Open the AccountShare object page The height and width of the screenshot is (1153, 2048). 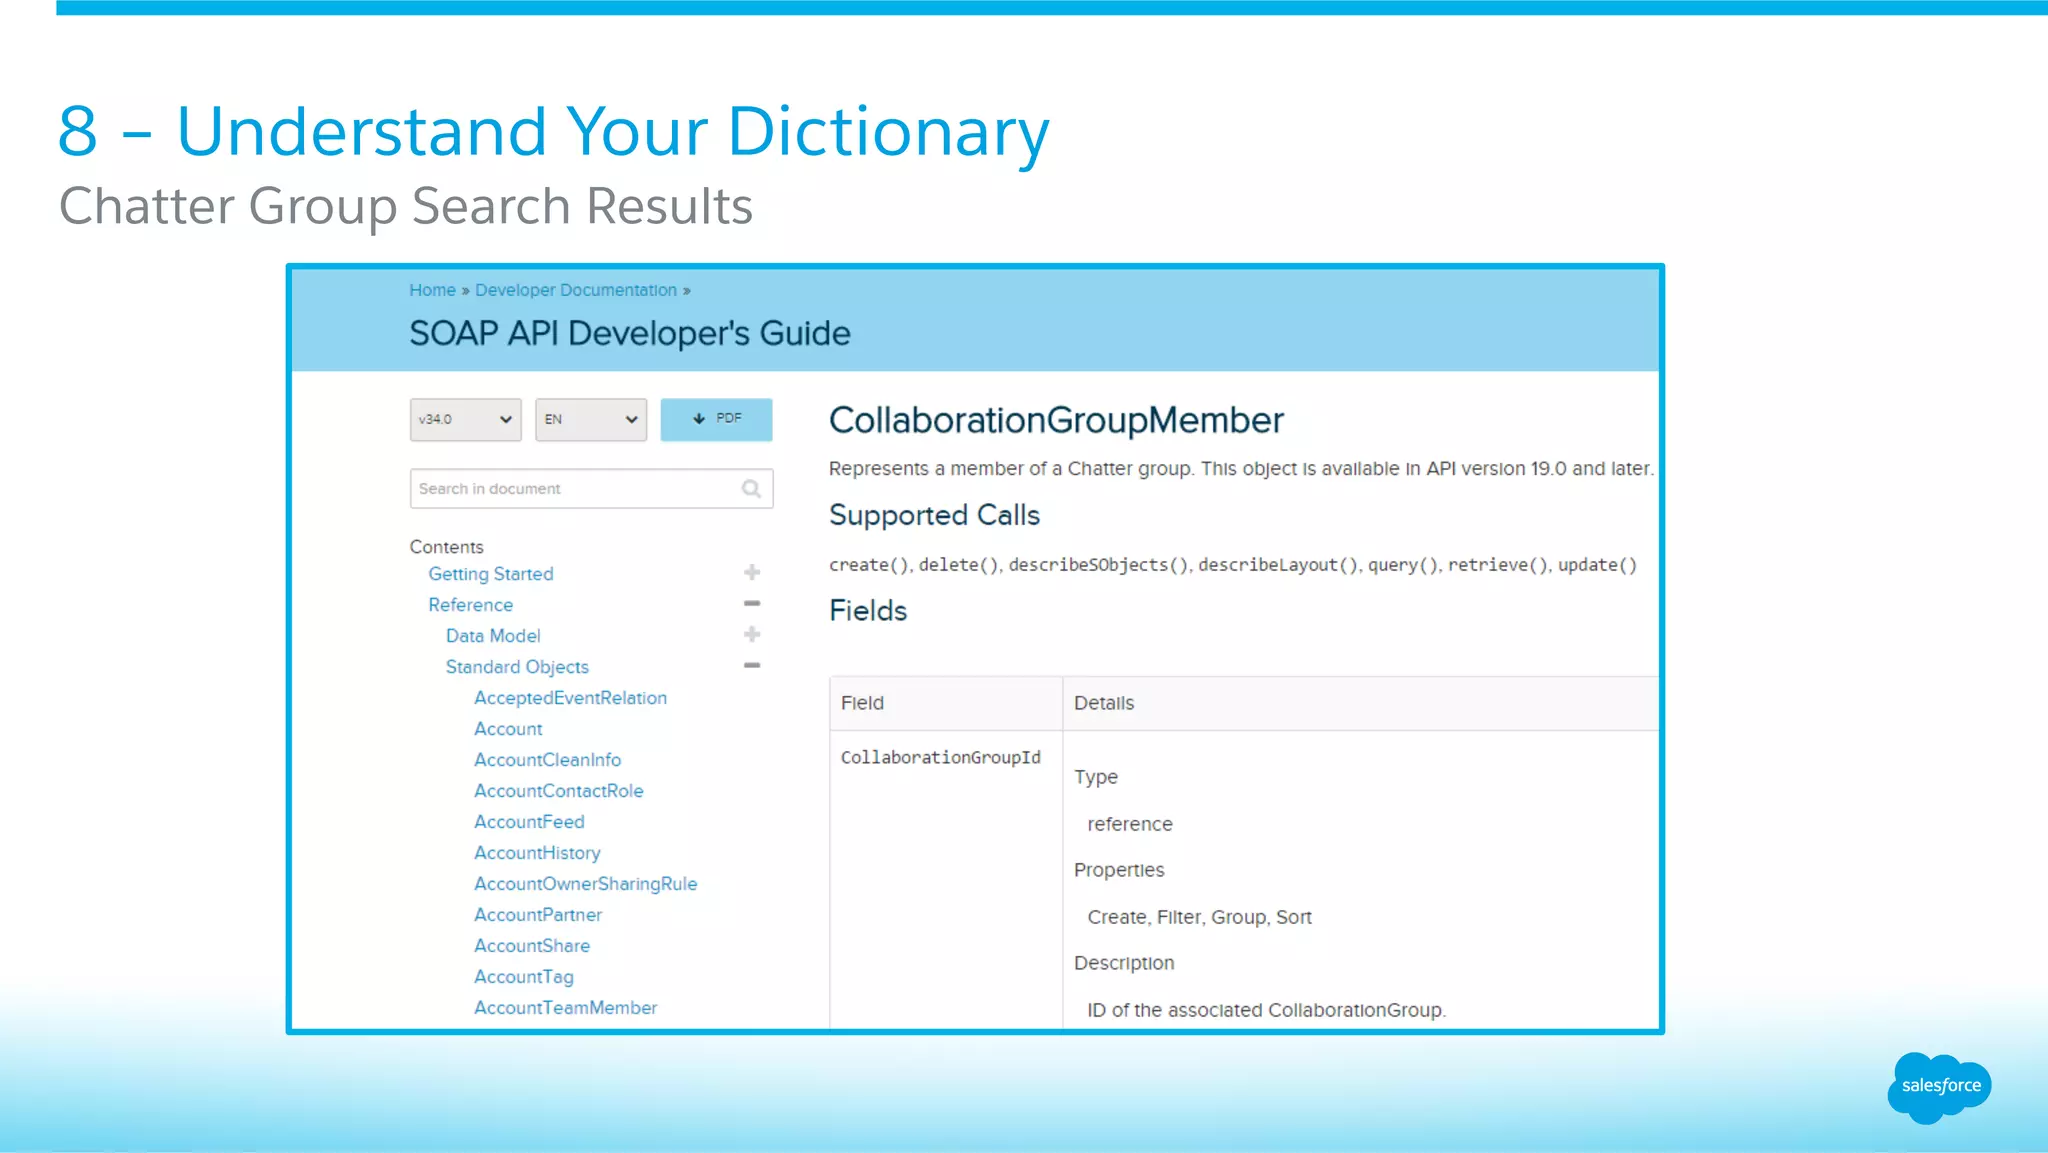(532, 946)
